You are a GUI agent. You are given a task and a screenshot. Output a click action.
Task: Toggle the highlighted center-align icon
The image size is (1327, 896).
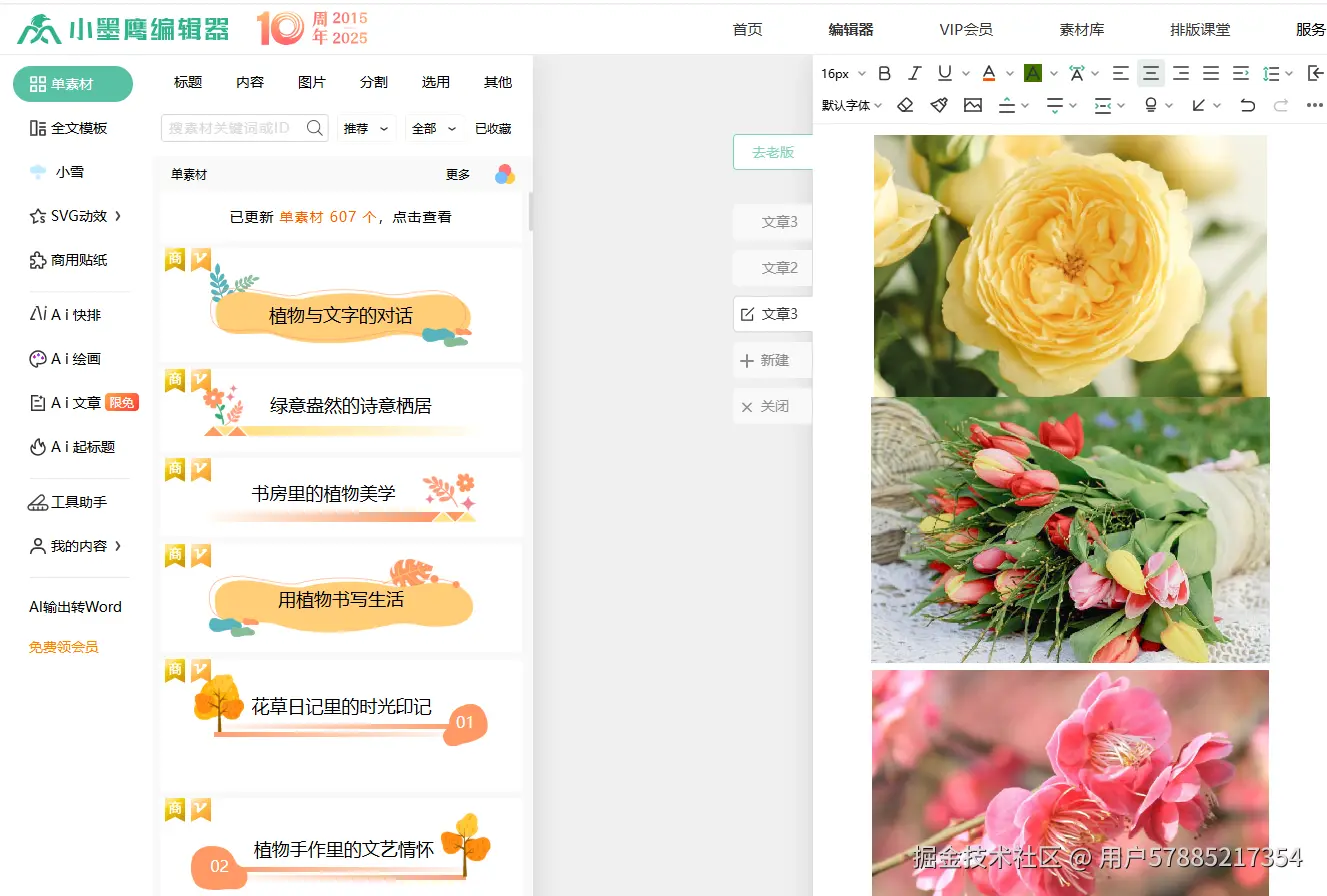[1151, 73]
